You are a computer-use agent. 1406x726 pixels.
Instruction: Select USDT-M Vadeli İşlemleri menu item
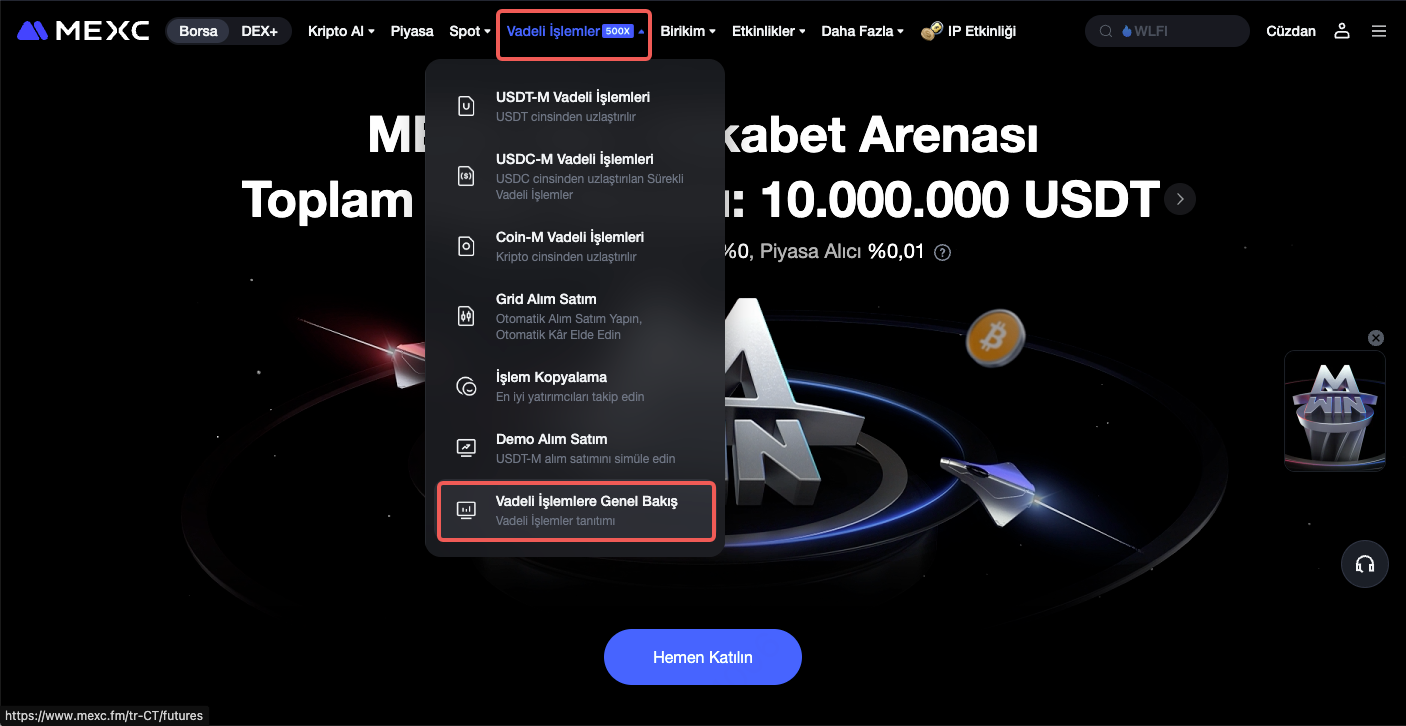pyautogui.click(x=575, y=106)
